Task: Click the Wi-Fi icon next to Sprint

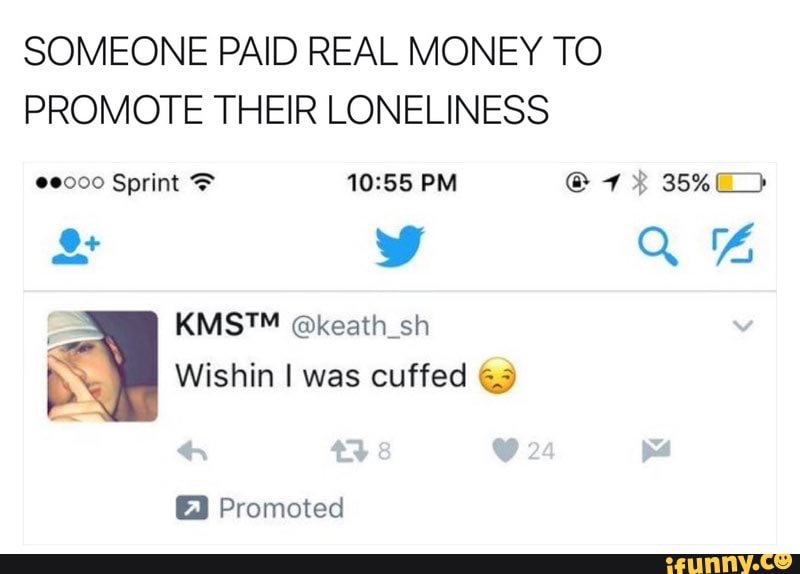Action: click(x=203, y=182)
